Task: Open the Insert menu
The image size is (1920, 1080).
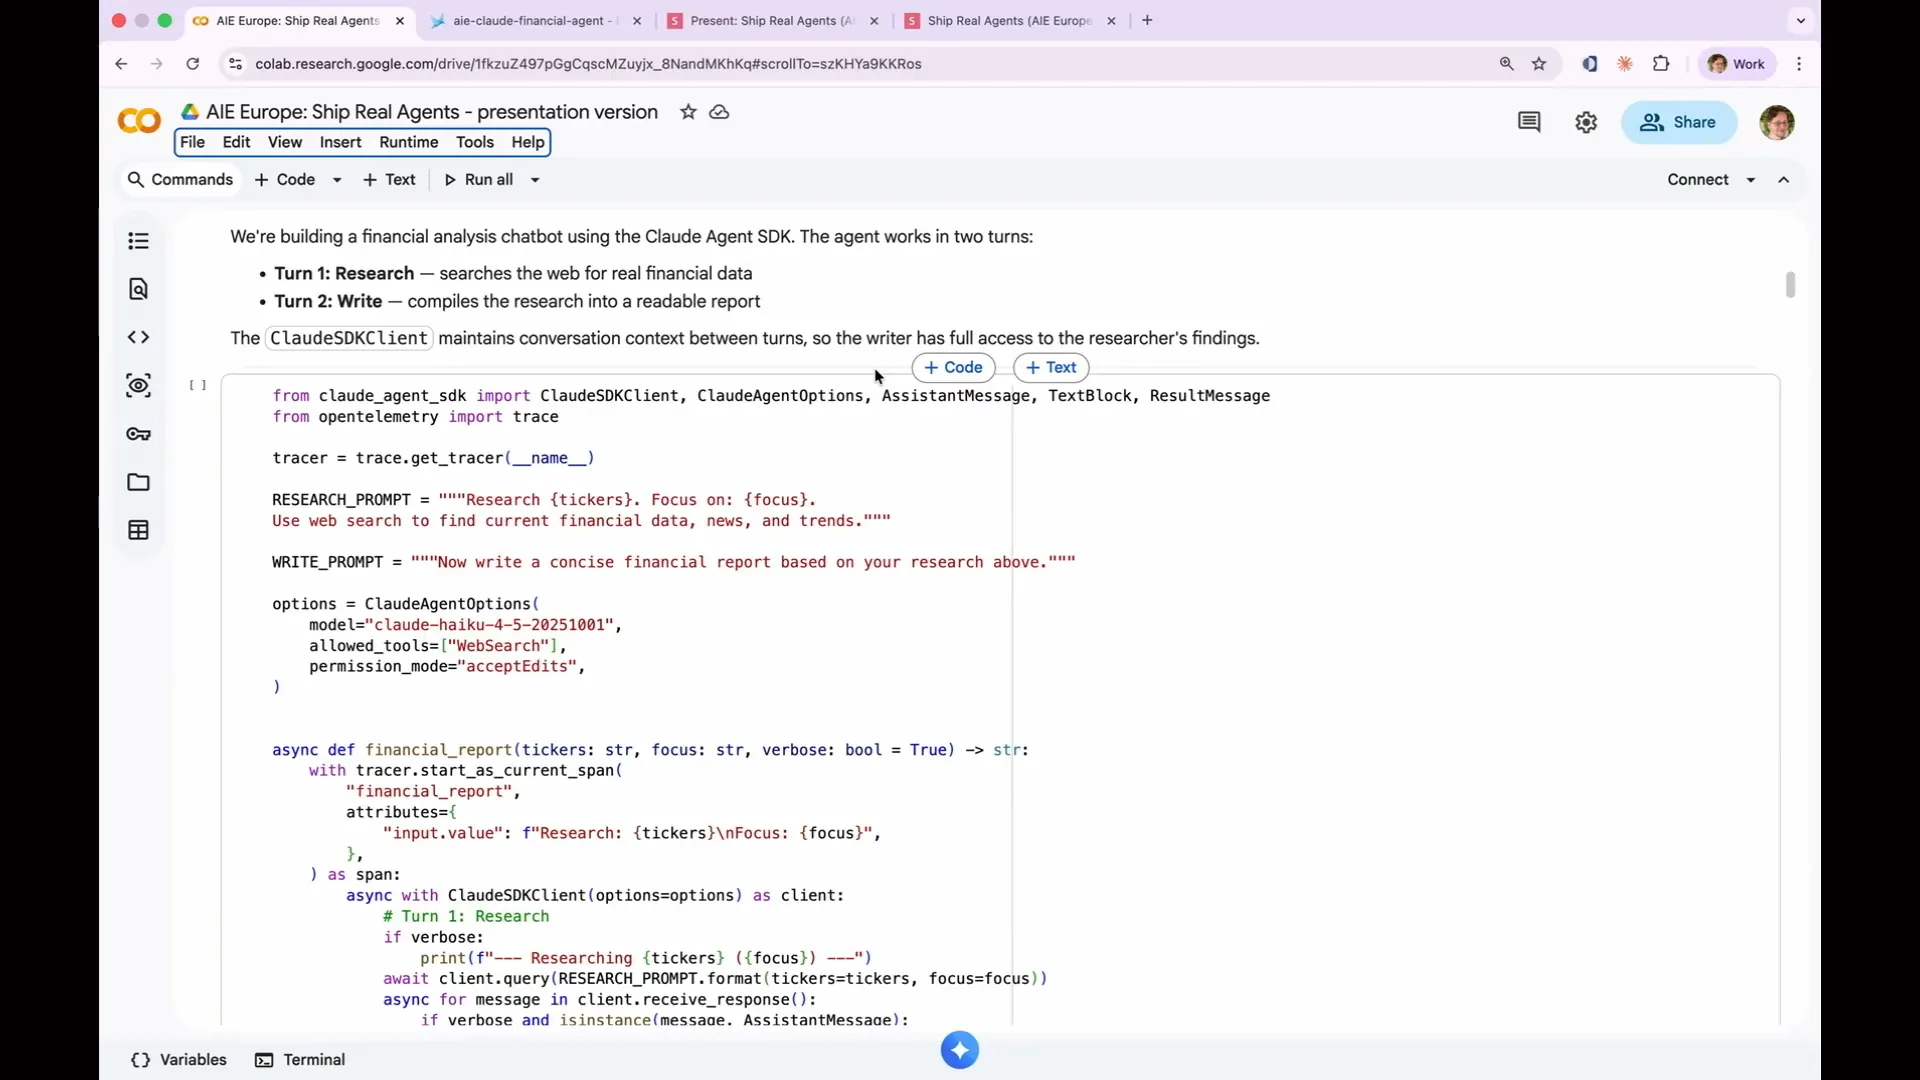Action: tap(340, 142)
